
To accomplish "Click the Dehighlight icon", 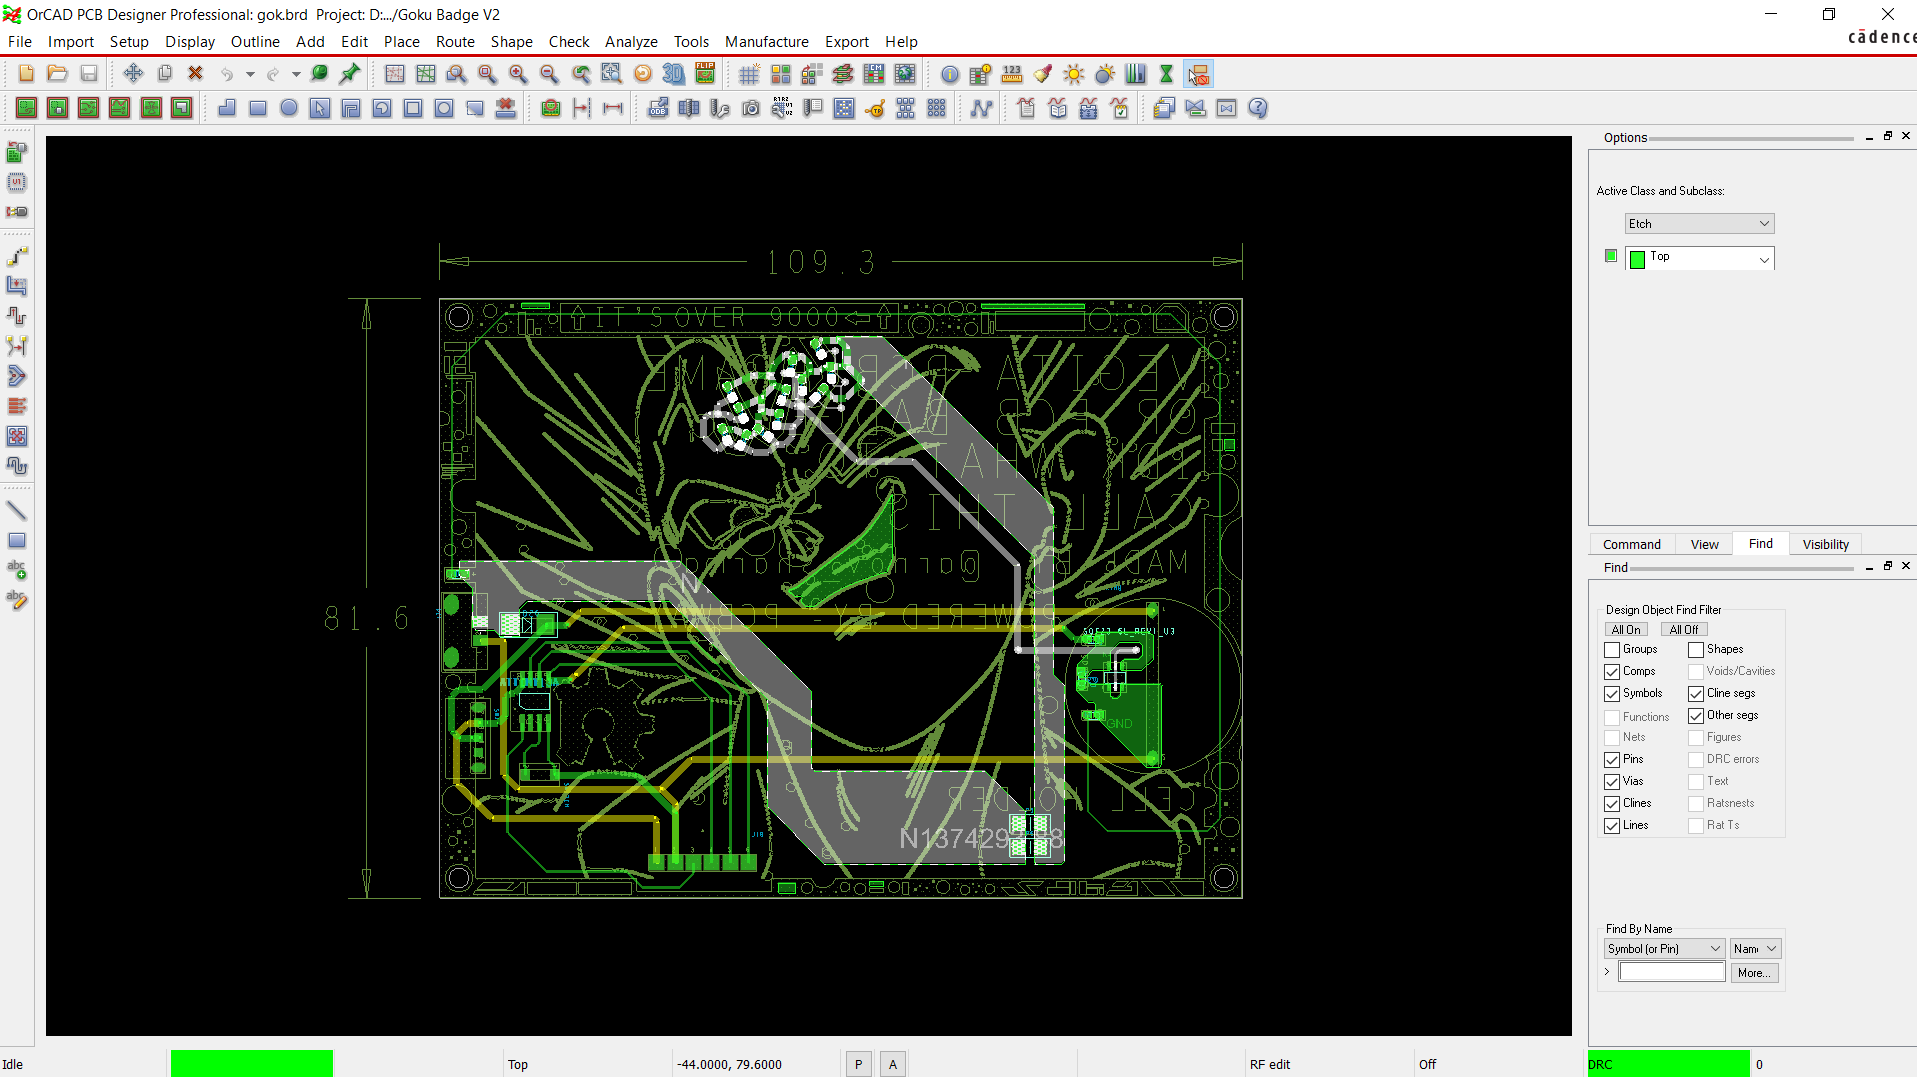I will tap(1105, 74).
